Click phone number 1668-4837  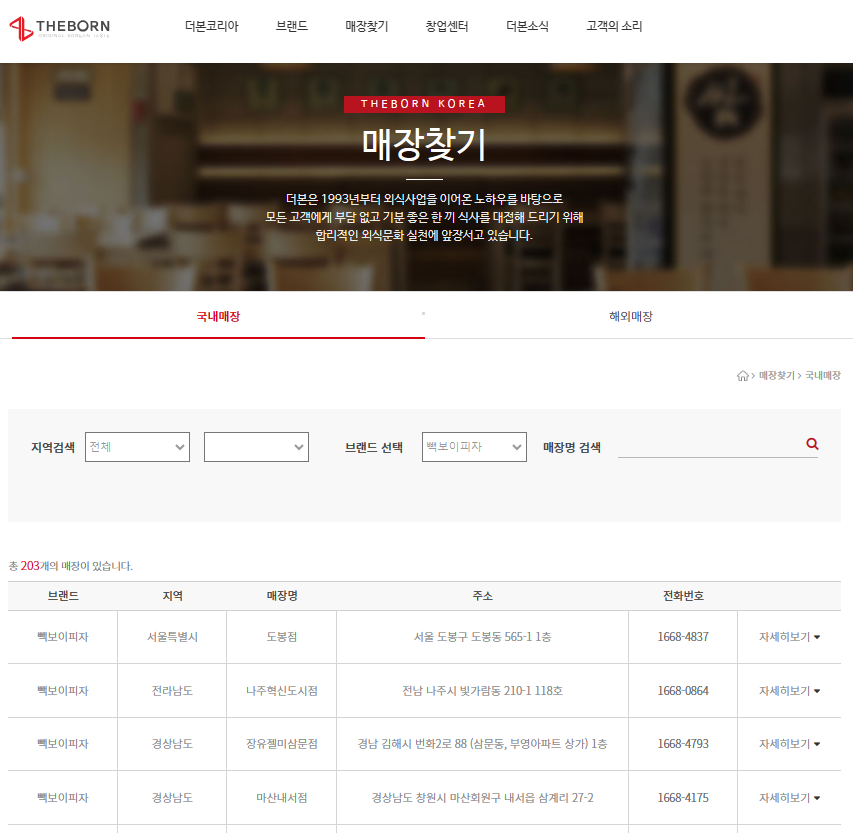tap(683, 637)
